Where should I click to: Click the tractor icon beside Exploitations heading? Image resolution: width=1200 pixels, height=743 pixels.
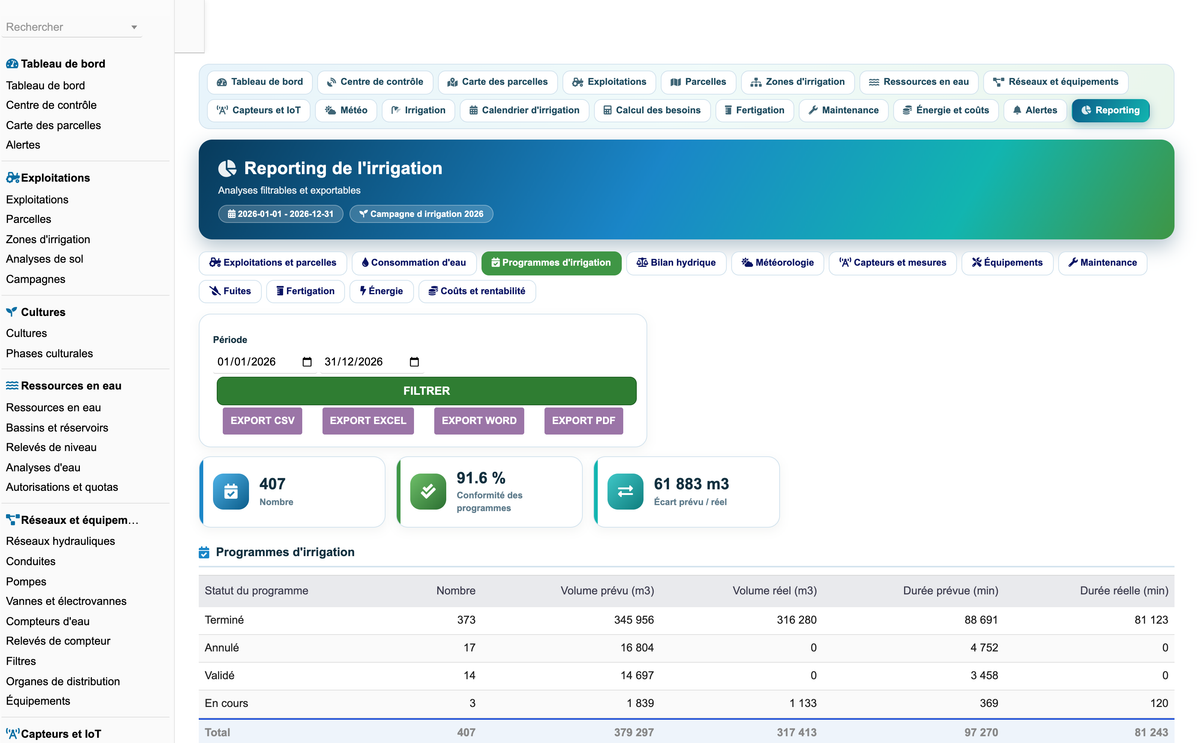coord(13,177)
